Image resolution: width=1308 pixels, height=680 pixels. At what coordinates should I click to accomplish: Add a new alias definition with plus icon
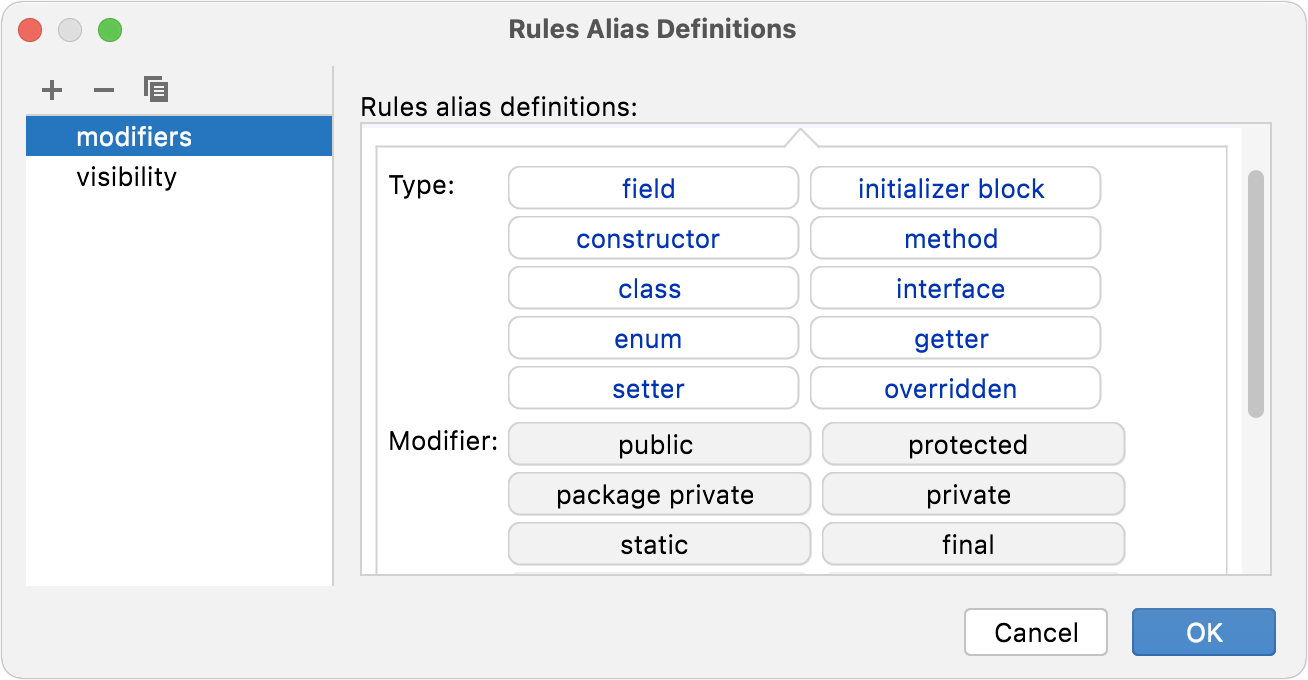point(51,89)
